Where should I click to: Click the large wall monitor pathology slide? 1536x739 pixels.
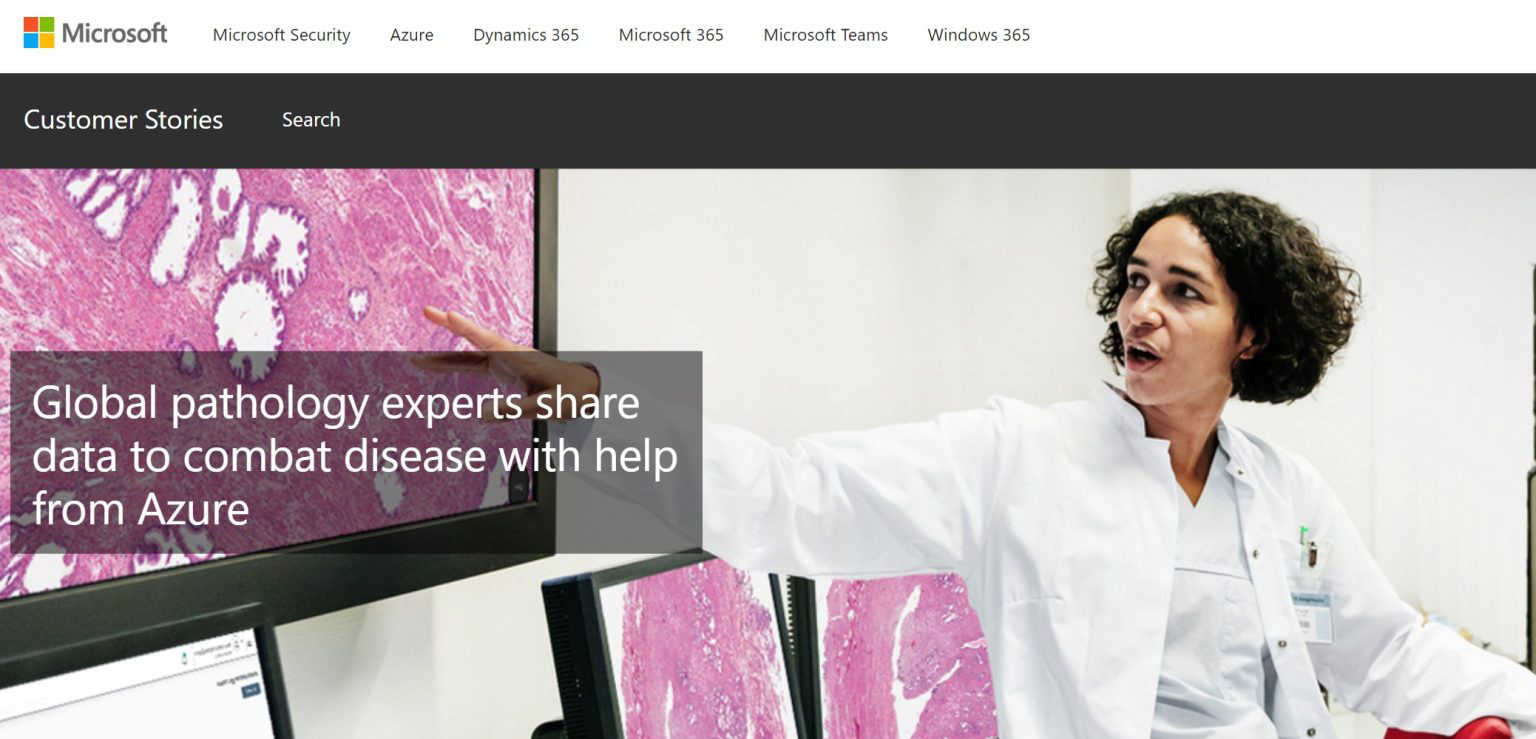click(x=270, y=260)
